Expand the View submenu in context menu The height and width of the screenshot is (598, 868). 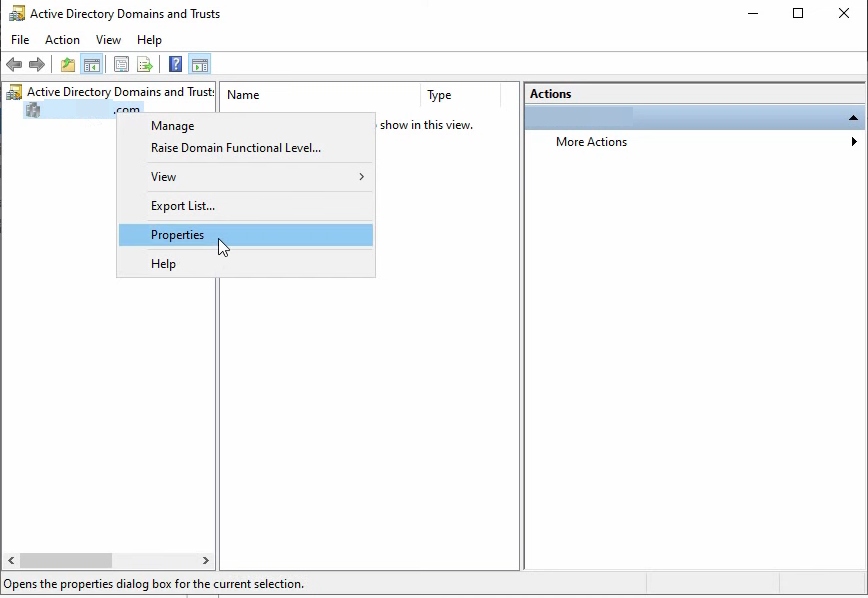[x=246, y=177]
